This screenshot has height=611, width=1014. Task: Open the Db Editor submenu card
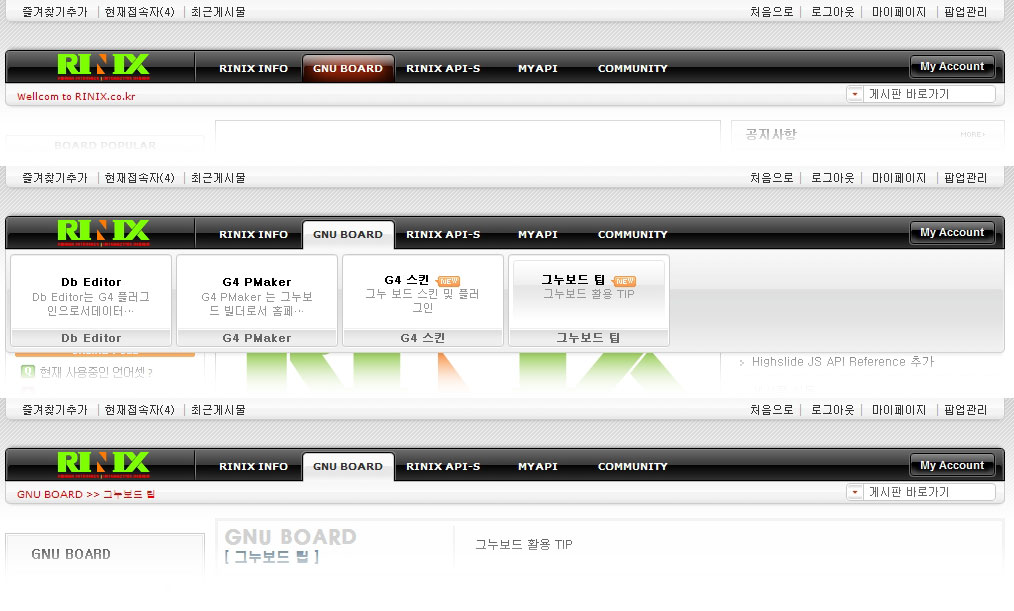click(91, 301)
